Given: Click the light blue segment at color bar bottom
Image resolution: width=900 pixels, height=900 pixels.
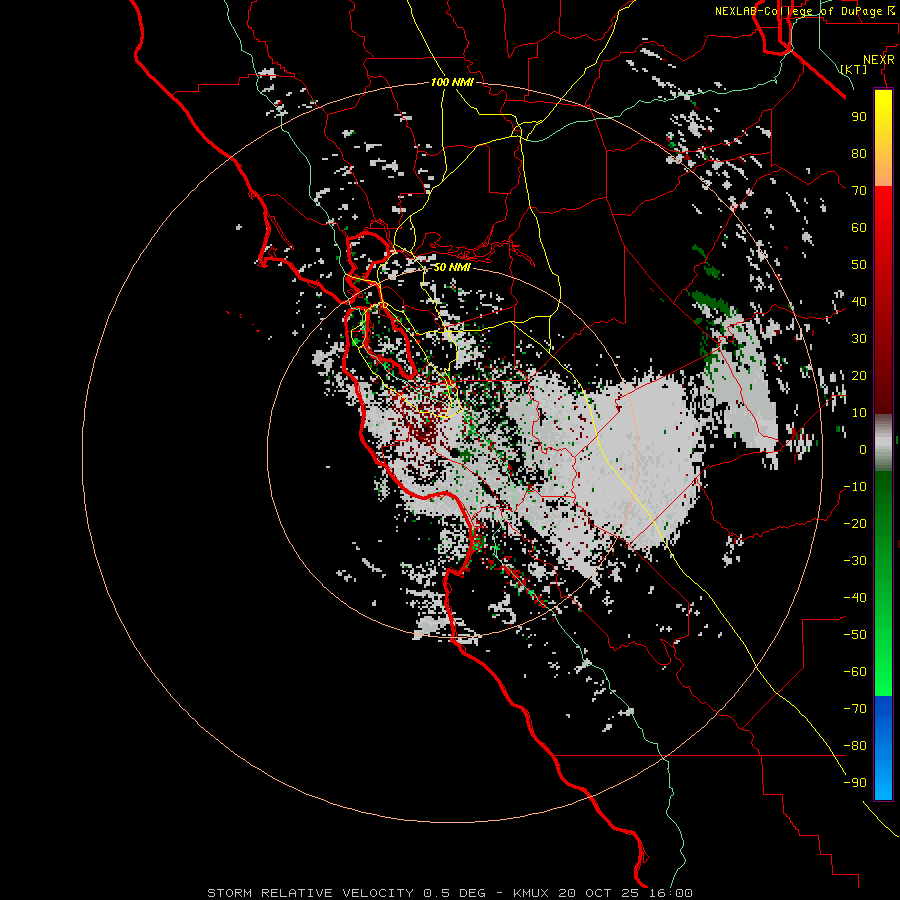Looking at the screenshot, I should coord(883,778).
